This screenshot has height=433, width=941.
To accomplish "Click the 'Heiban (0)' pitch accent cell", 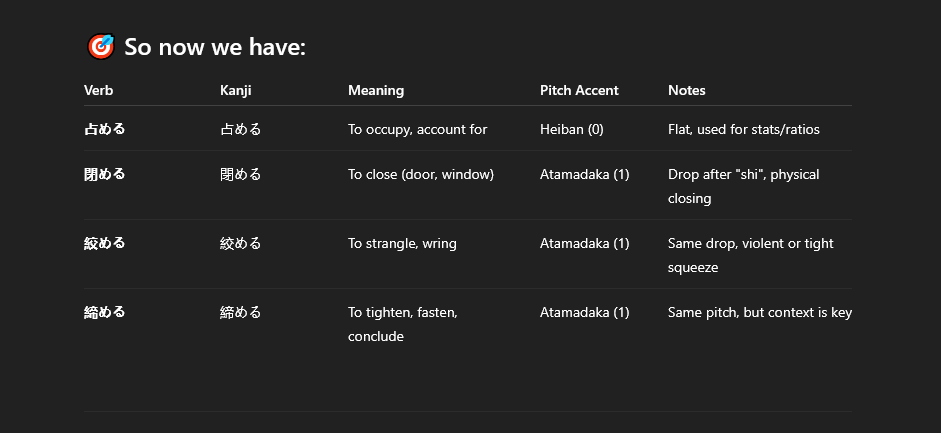I will (x=571, y=129).
